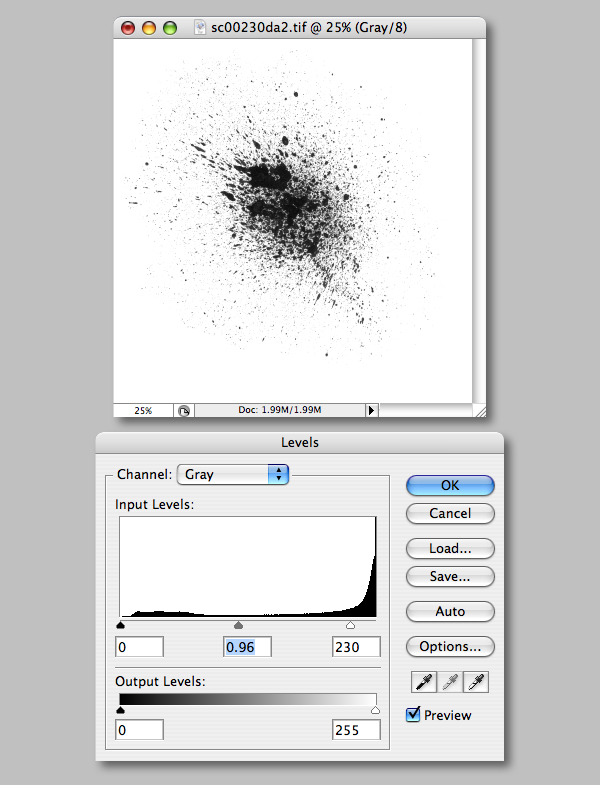Click the 25% zoom field in status bar

point(143,411)
